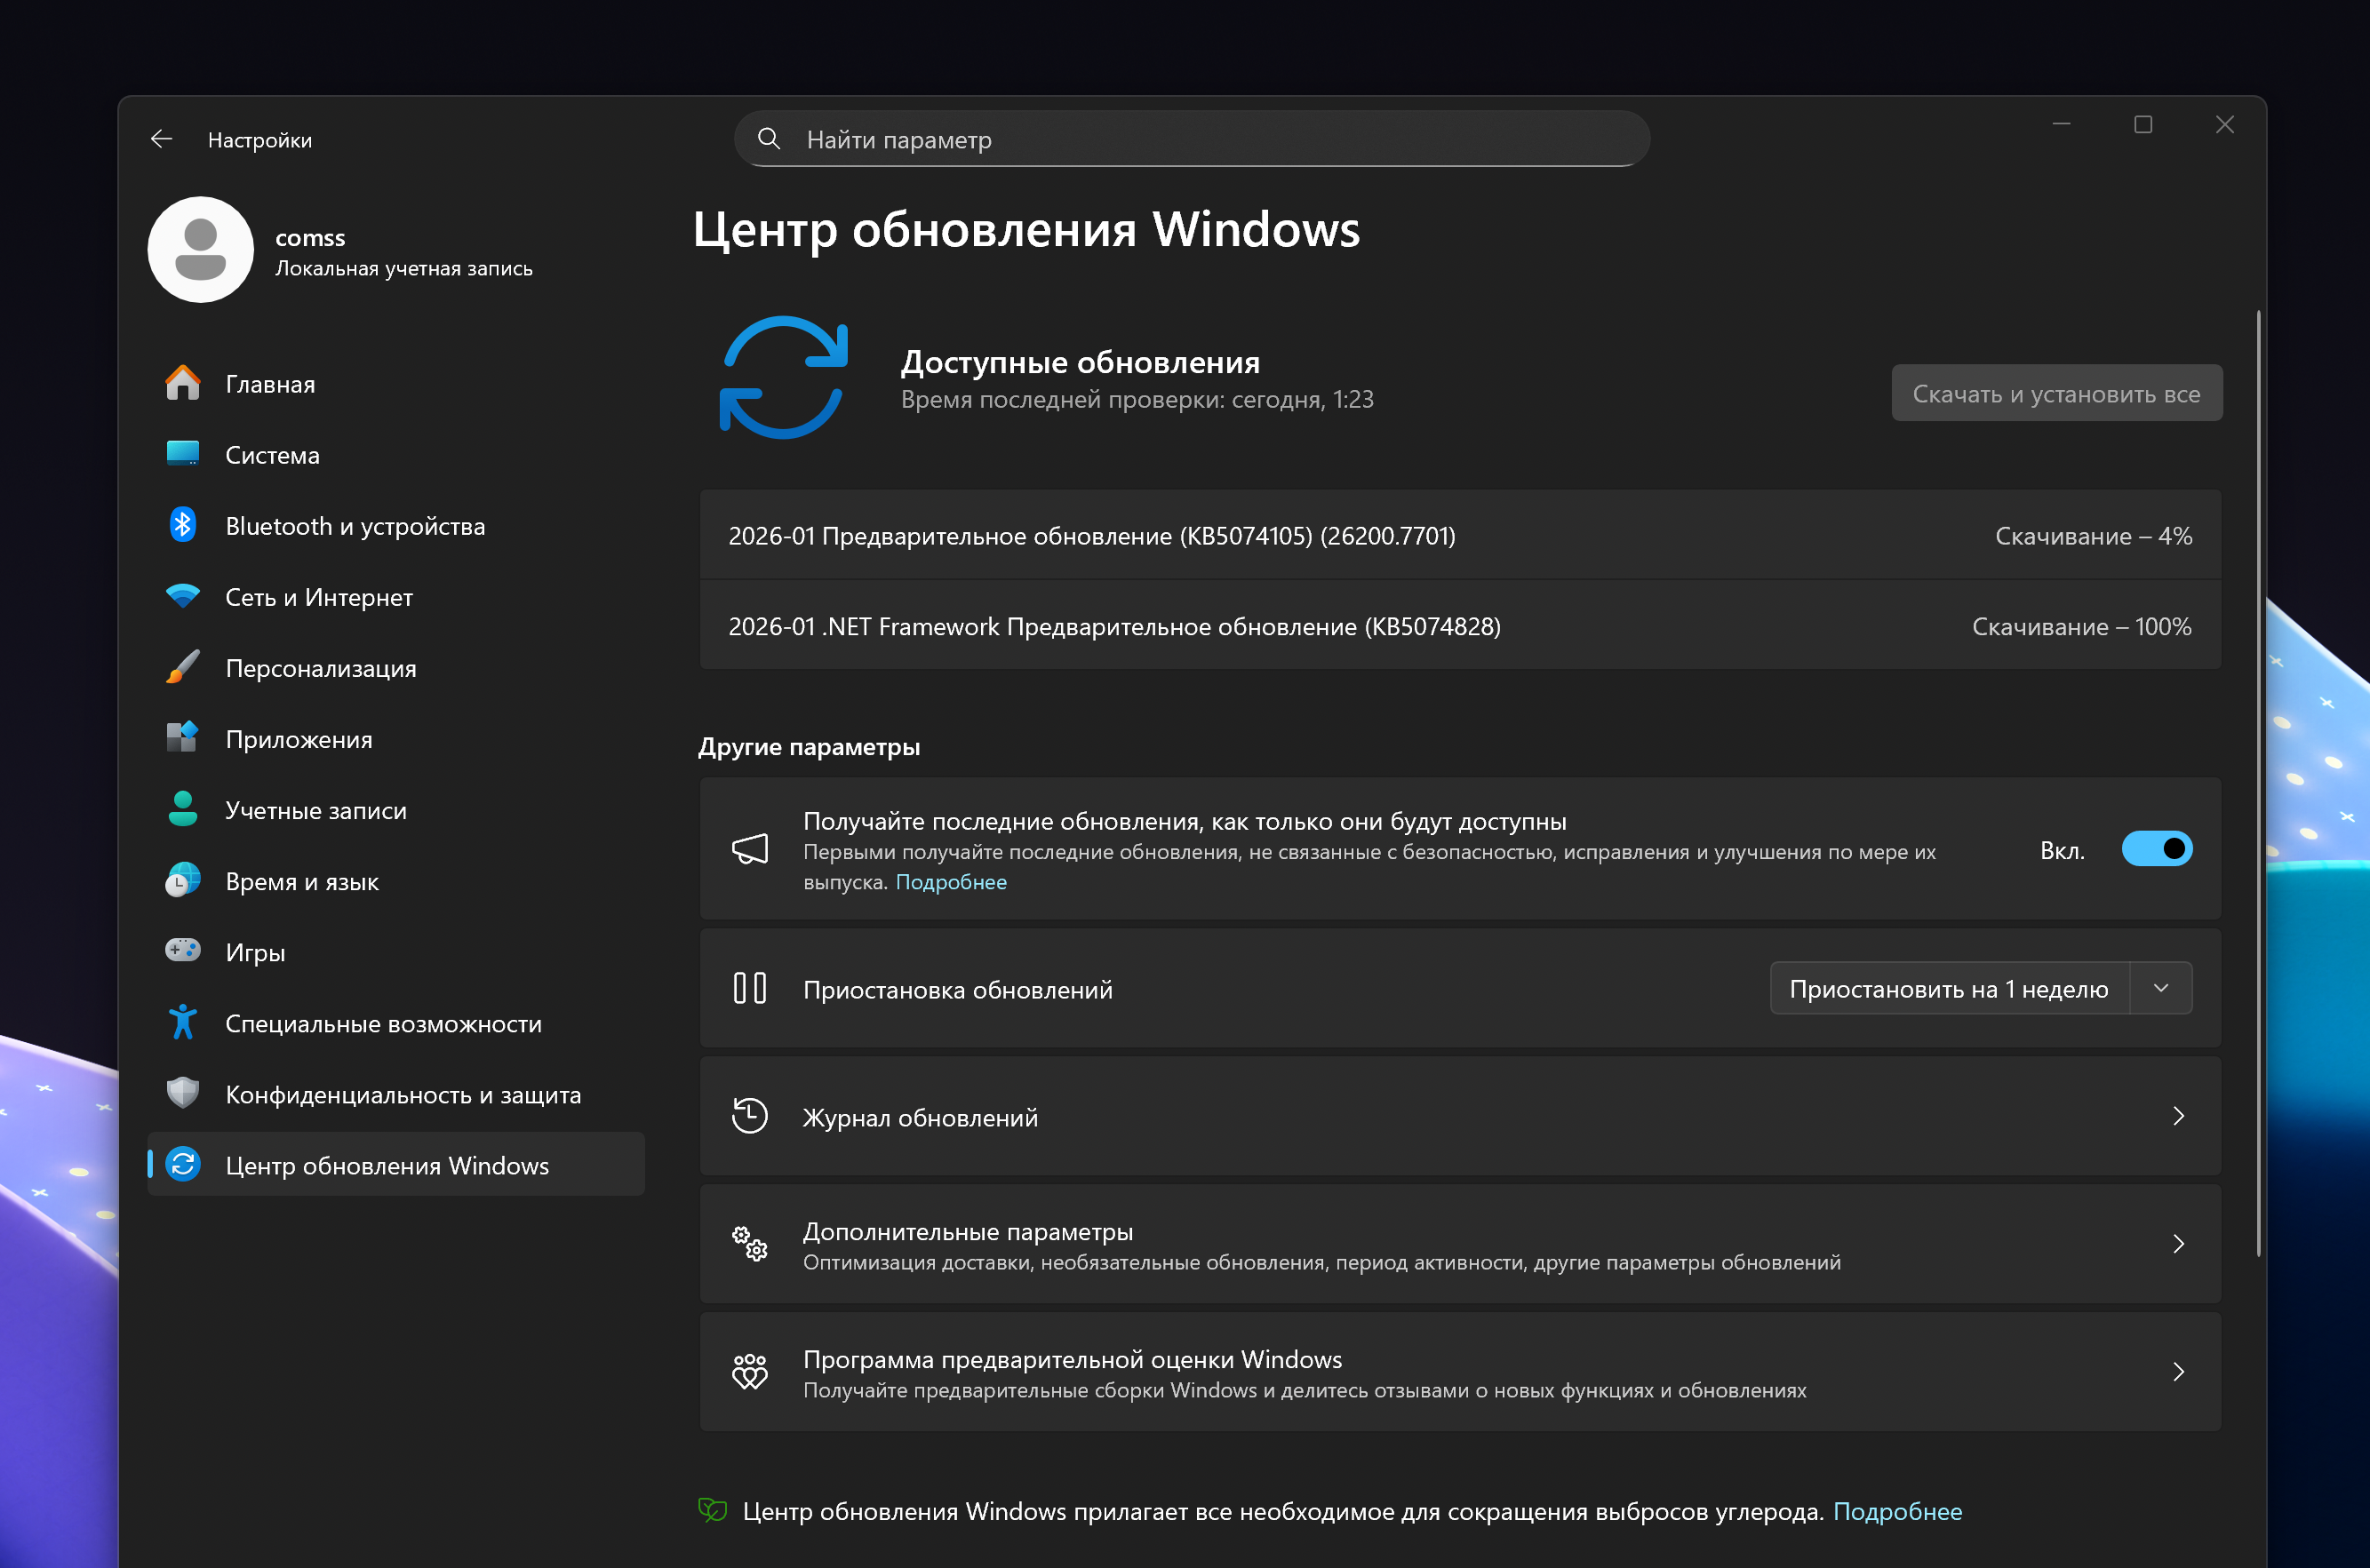Click the update history clock icon
2370x1568 pixels.
tap(749, 1116)
